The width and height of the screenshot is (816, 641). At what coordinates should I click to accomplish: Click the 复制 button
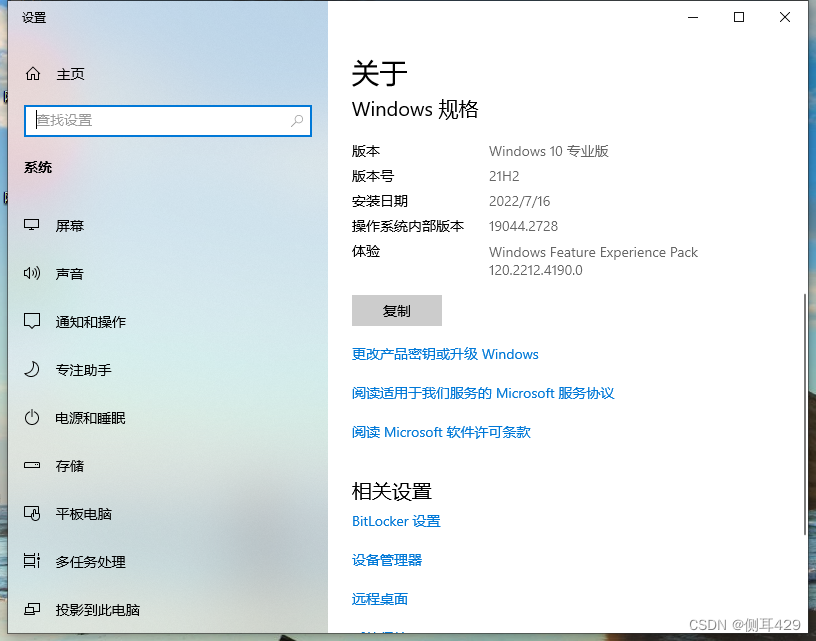tap(397, 311)
